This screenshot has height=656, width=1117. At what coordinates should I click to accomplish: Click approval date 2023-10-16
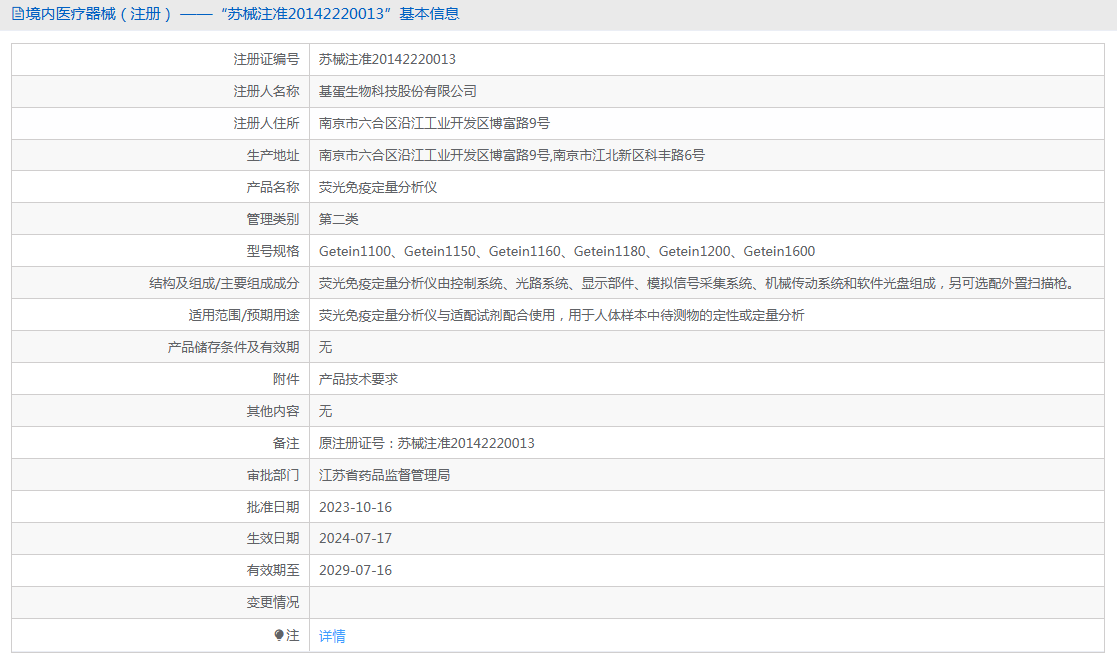click(355, 508)
